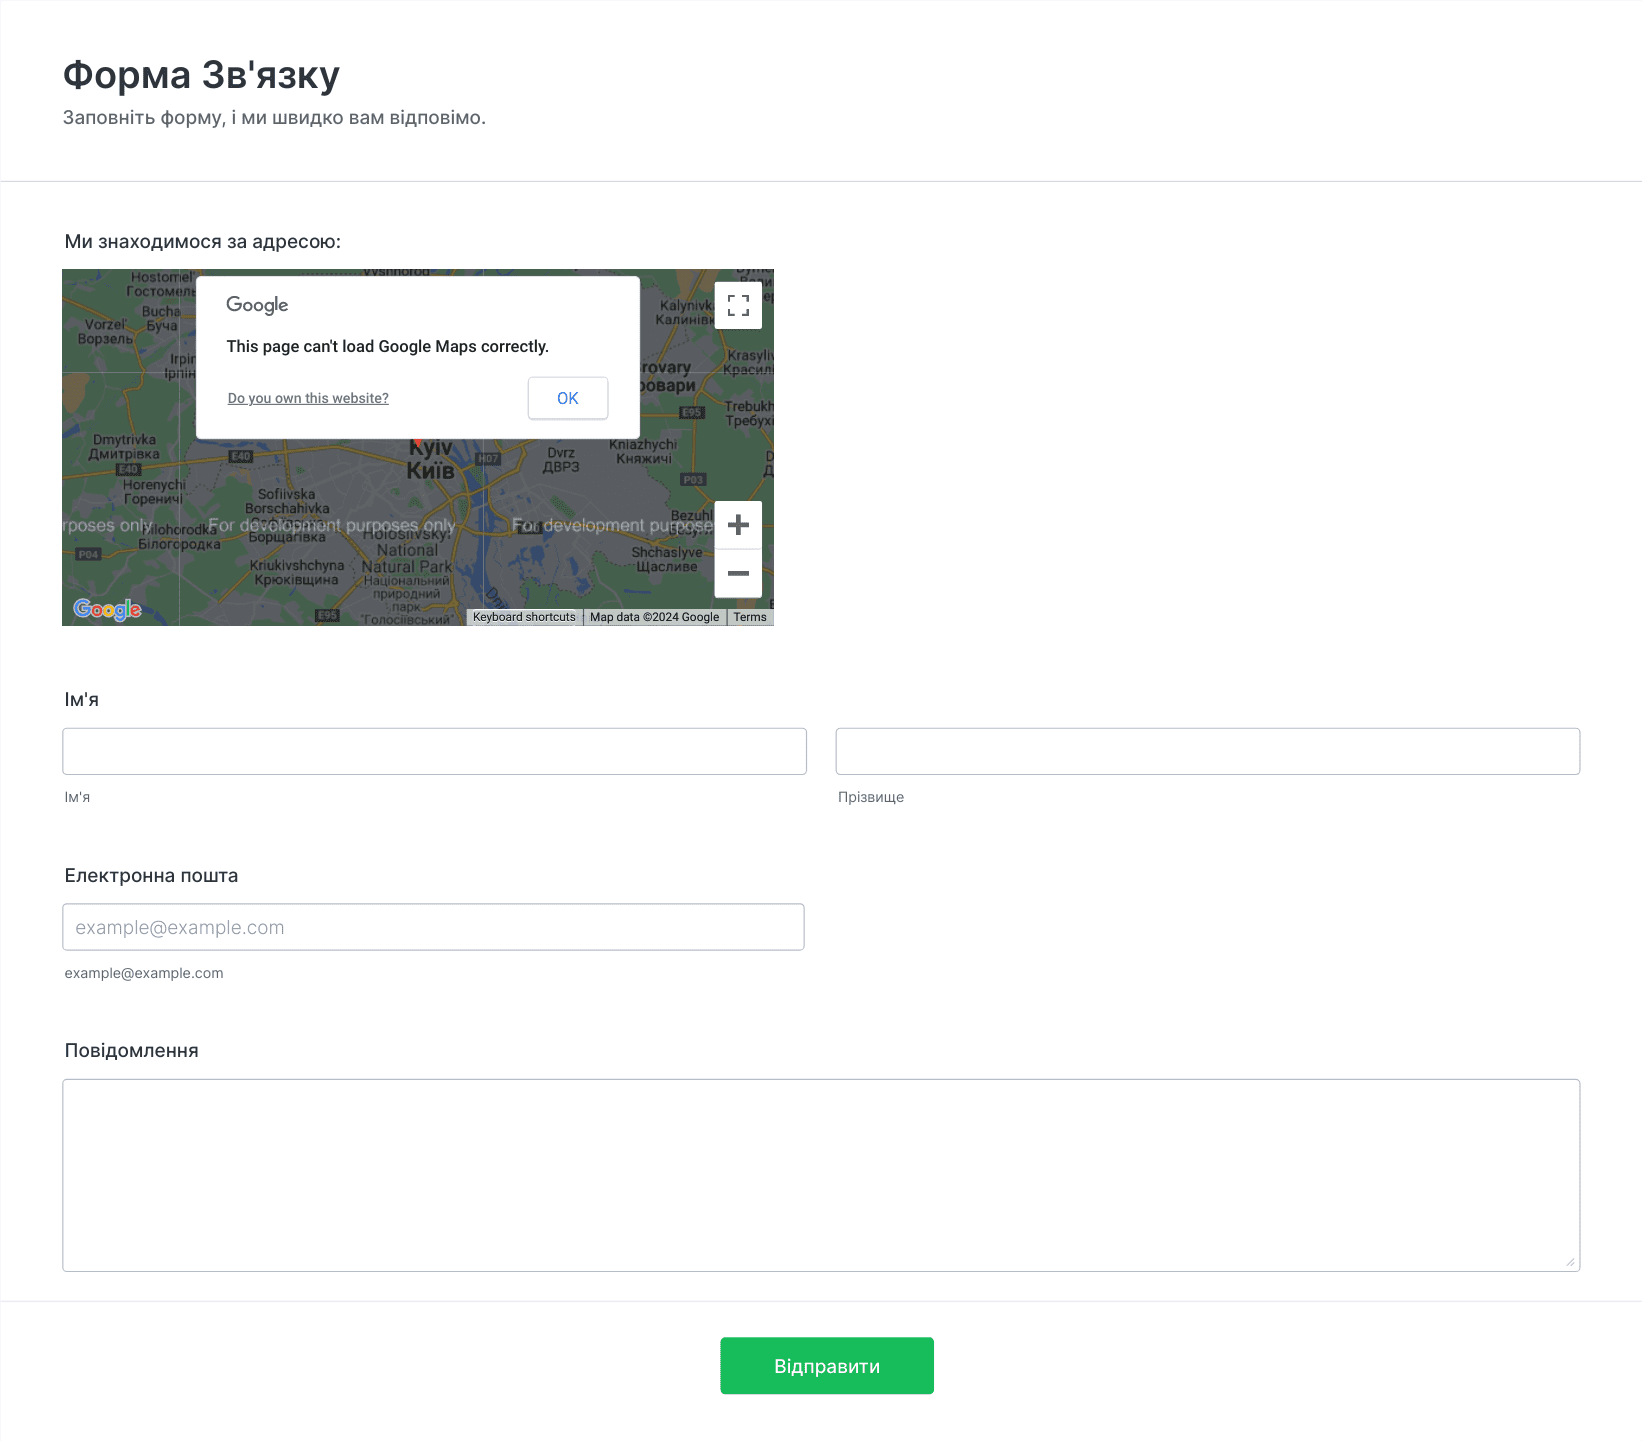Open the map Terms link
The height and width of the screenshot is (1441, 1642).
click(x=750, y=617)
